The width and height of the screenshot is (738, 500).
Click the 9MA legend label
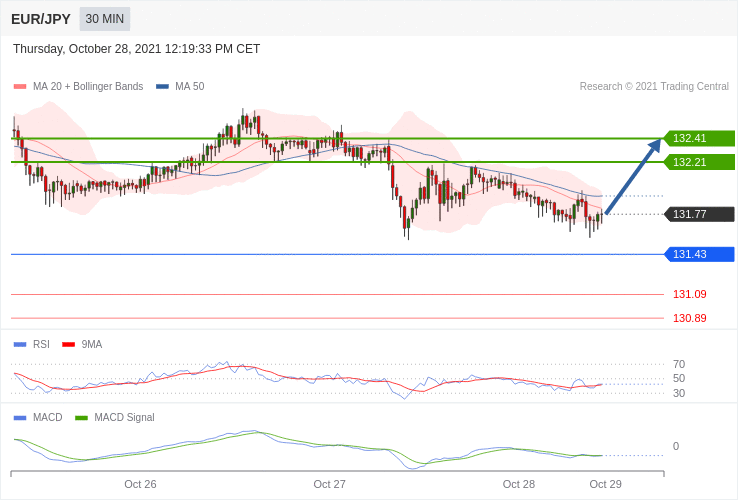(92, 345)
